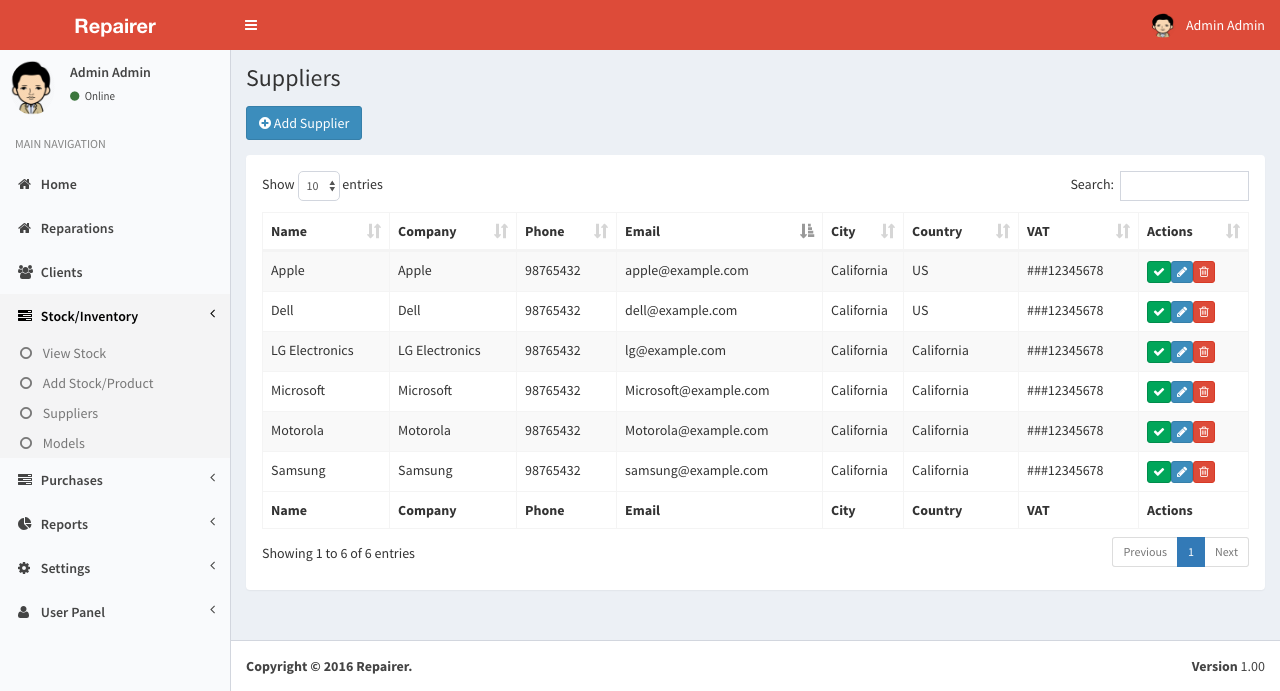1280x691 pixels.
Task: Click edit pencil icon for Microsoft row
Action: tap(1182, 392)
